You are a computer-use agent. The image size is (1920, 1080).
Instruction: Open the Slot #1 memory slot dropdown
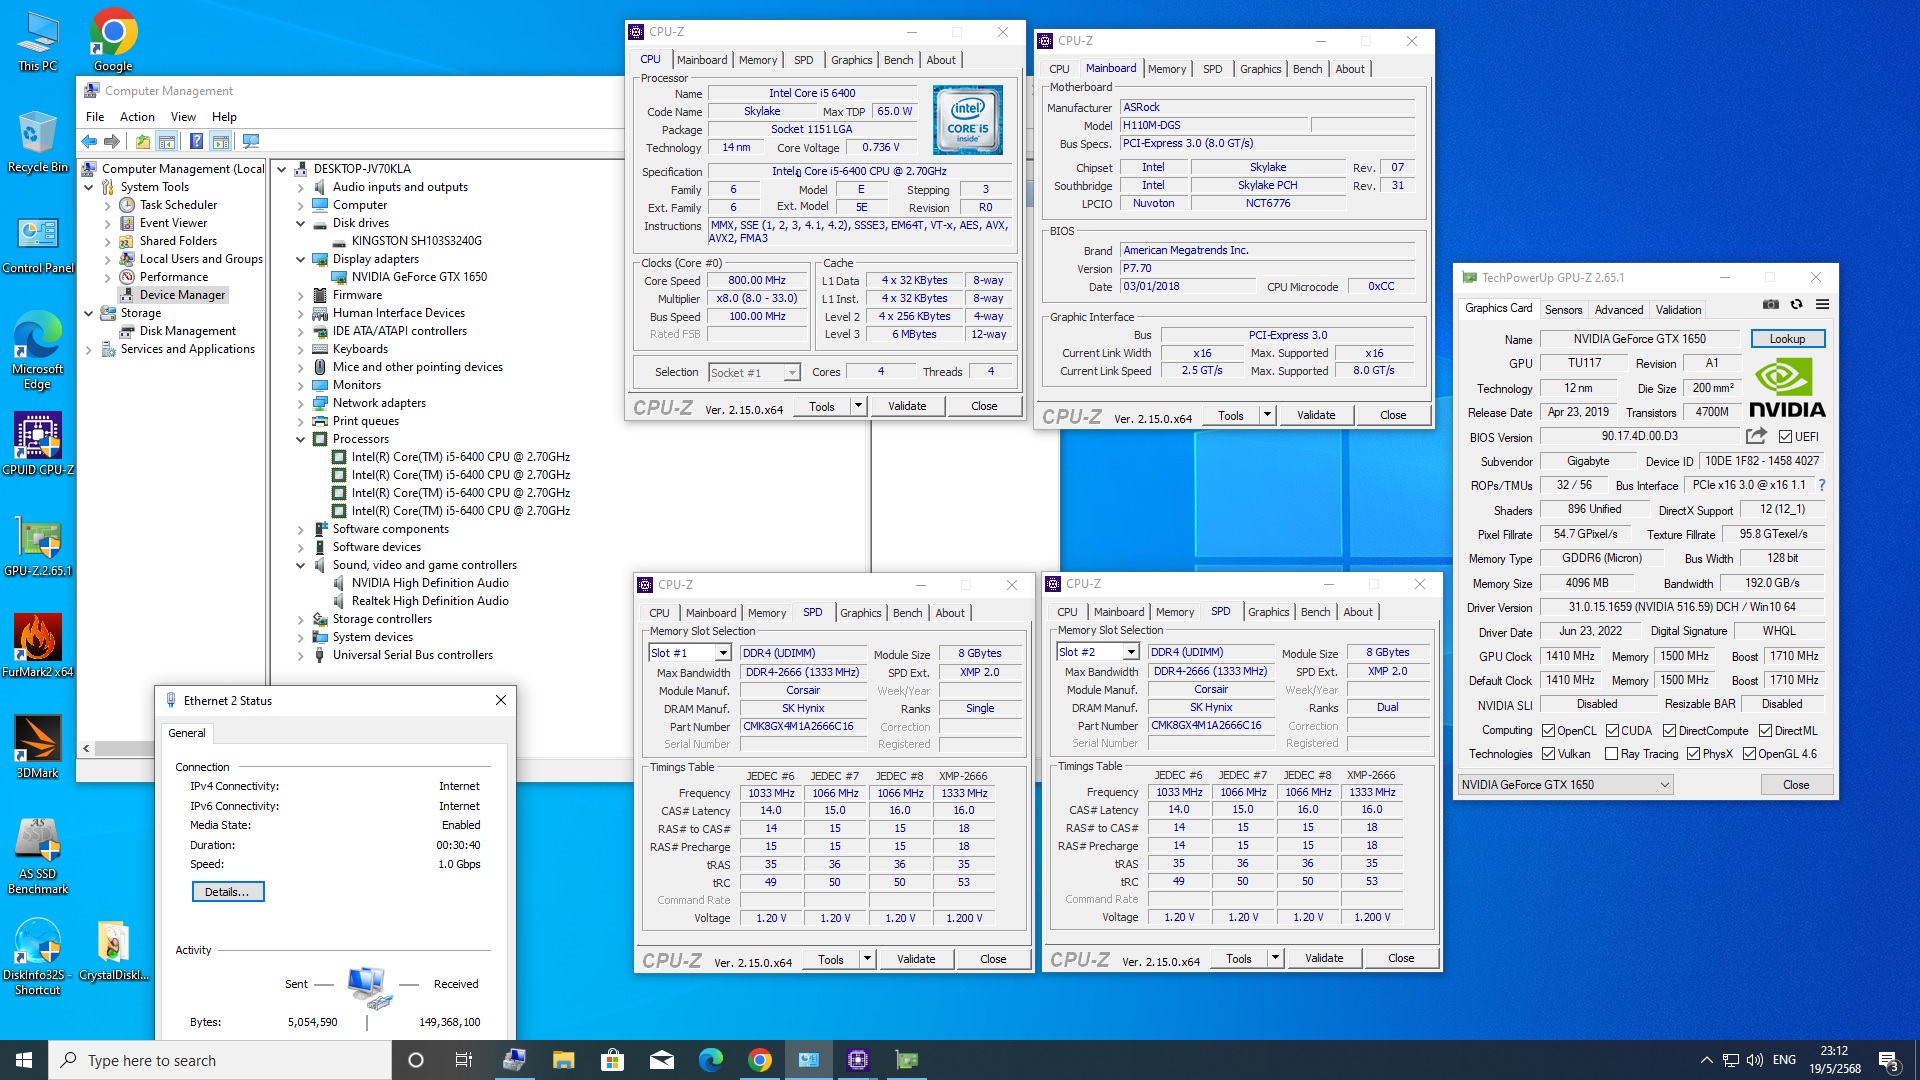pos(722,653)
